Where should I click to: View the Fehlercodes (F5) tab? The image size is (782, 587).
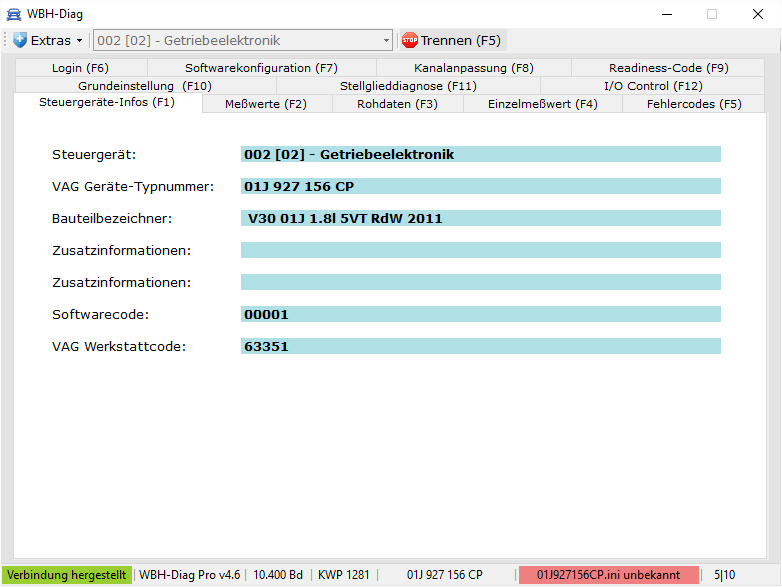tap(694, 104)
